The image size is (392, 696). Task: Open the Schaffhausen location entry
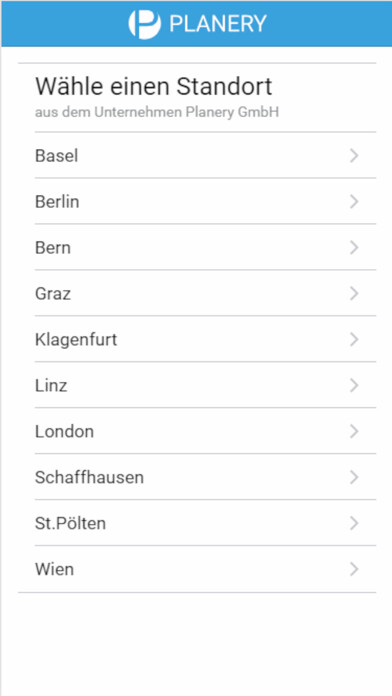206,477
